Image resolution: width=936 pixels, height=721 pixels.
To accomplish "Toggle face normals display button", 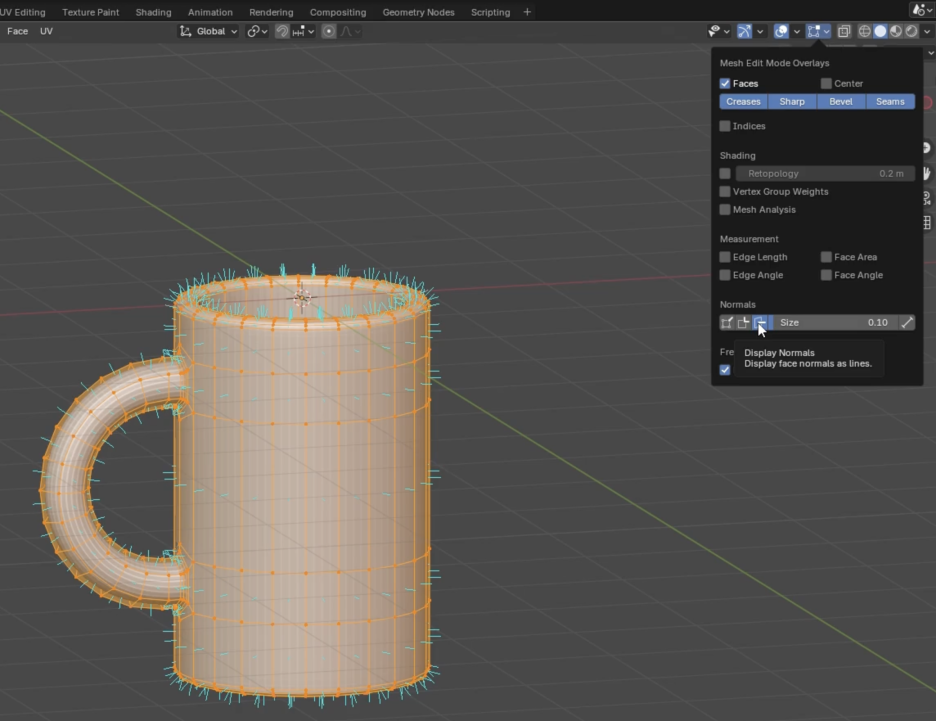I will pyautogui.click(x=760, y=322).
